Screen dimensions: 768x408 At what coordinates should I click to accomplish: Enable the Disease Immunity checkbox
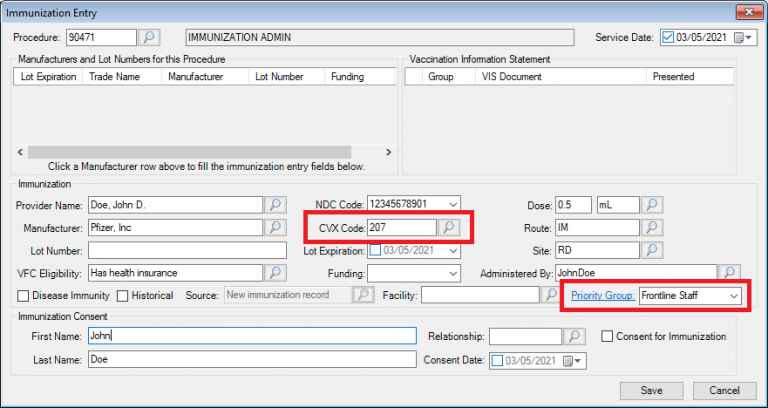point(23,295)
